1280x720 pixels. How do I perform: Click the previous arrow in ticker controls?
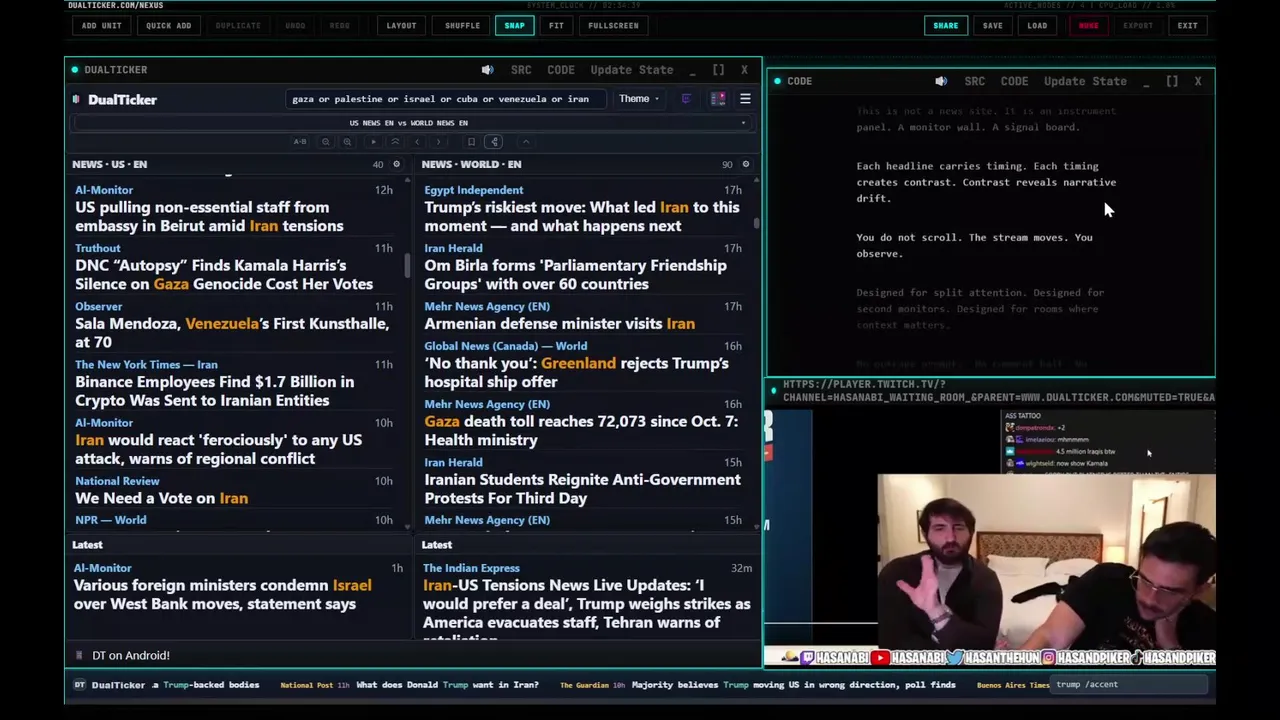click(x=417, y=142)
